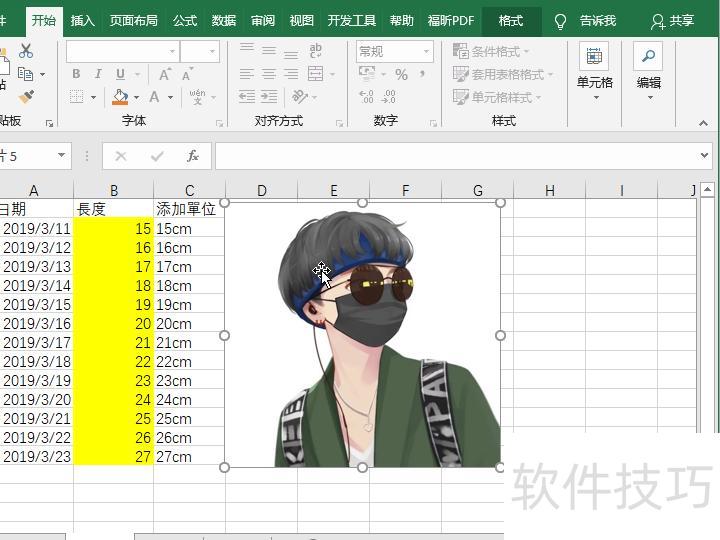Toggle Bold formatting
This screenshot has height=540, width=720.
click(x=76, y=74)
